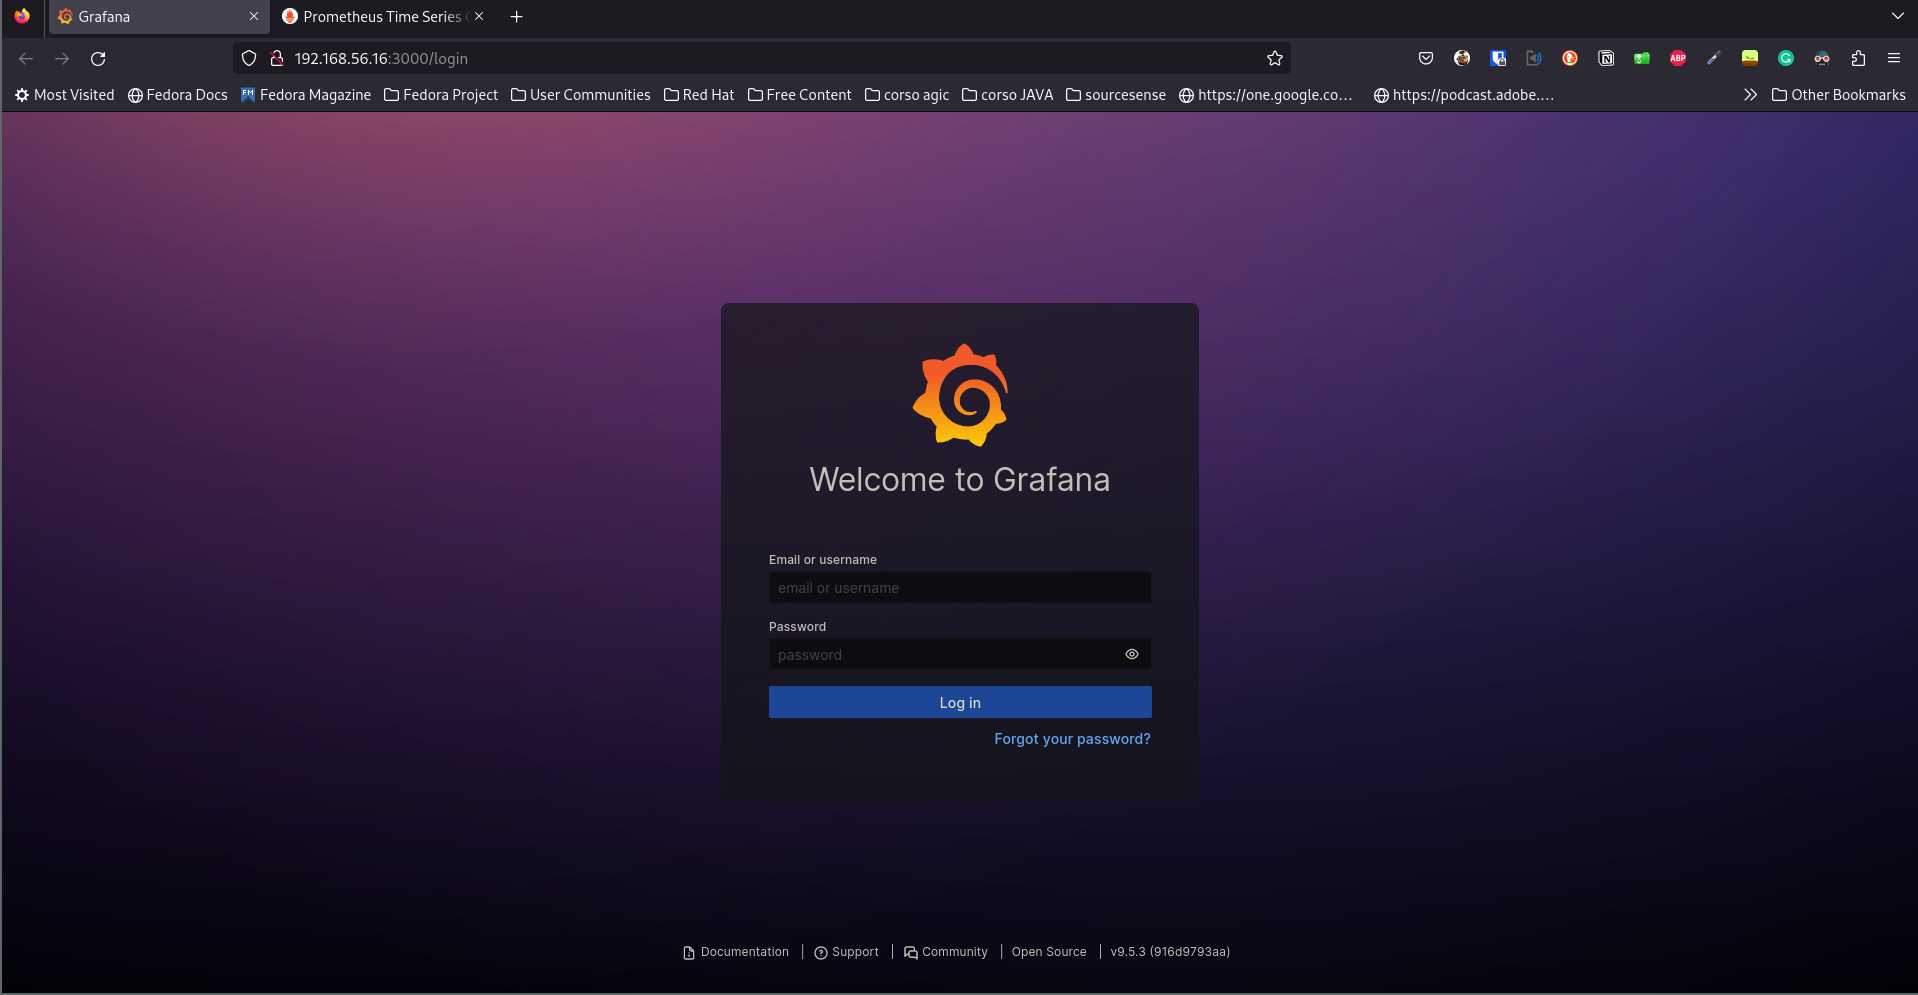Open the DuckDuckGo extension icon
The width and height of the screenshot is (1918, 995).
click(1570, 58)
